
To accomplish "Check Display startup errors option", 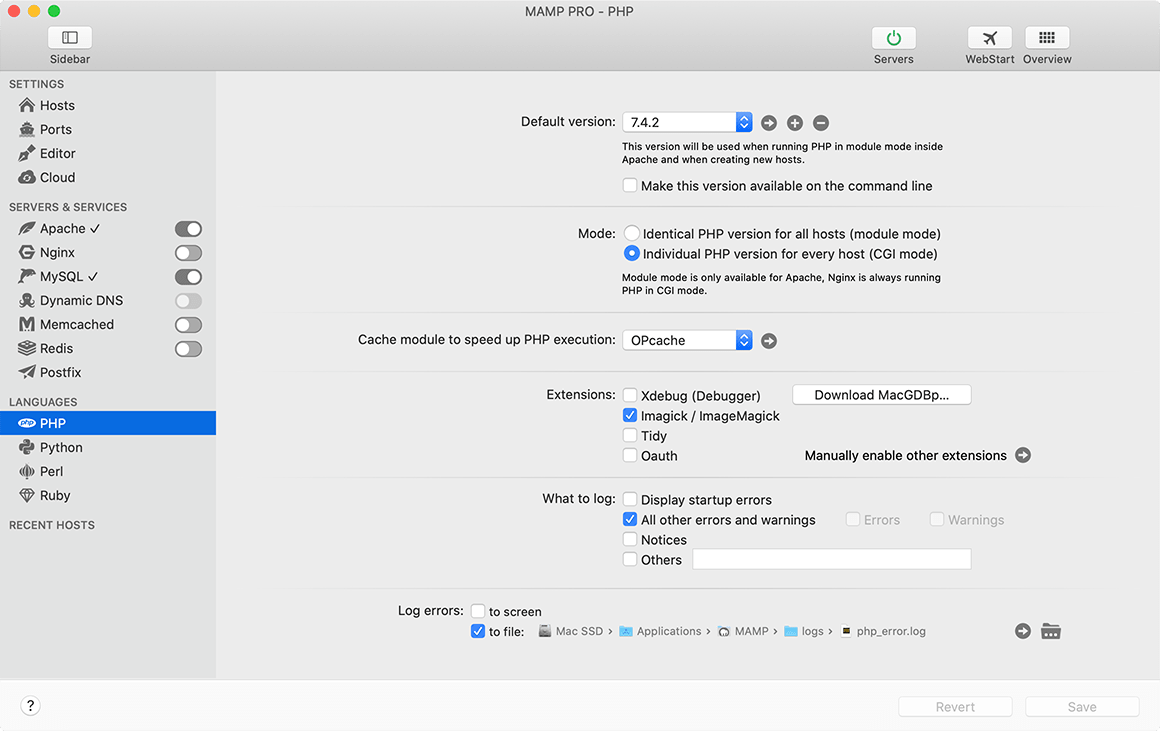I will (630, 499).
